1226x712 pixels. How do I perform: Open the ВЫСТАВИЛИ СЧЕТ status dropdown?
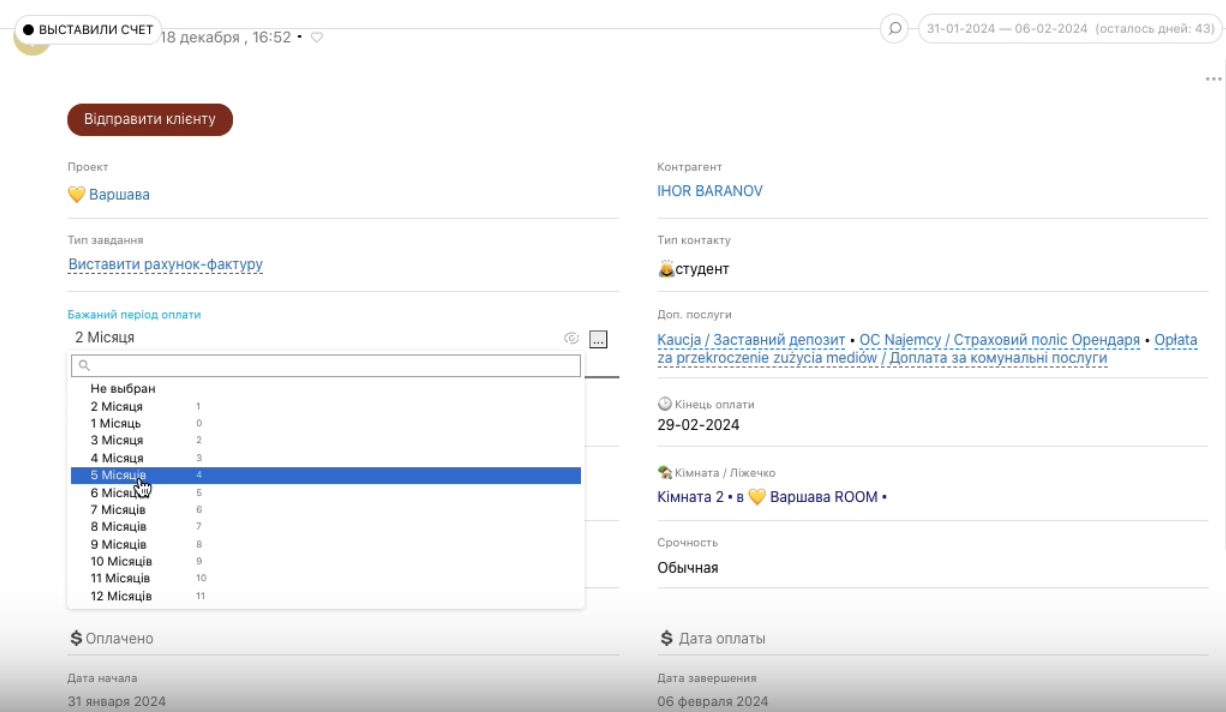(x=88, y=30)
